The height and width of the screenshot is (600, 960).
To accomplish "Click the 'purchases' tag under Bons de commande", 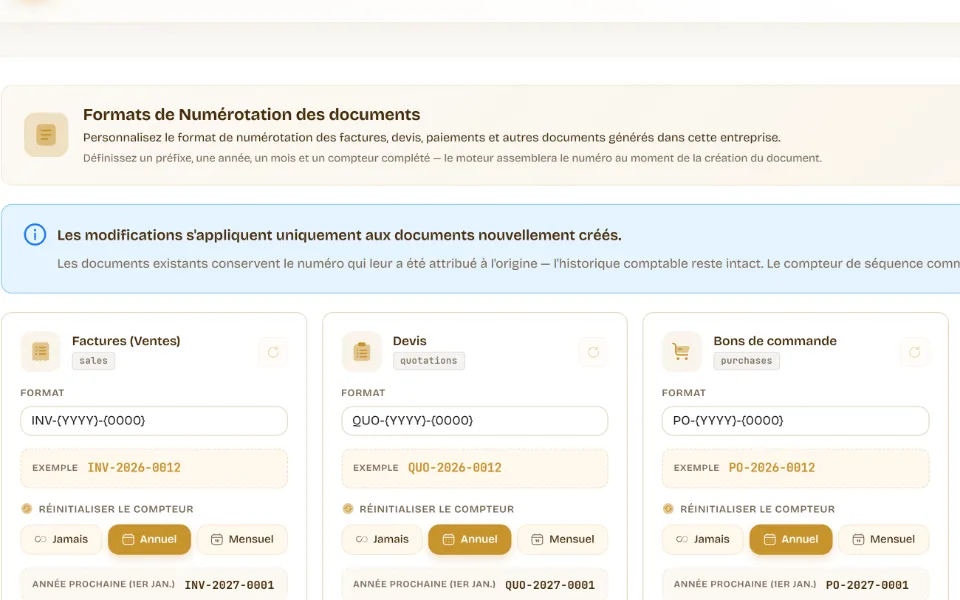I will click(746, 361).
